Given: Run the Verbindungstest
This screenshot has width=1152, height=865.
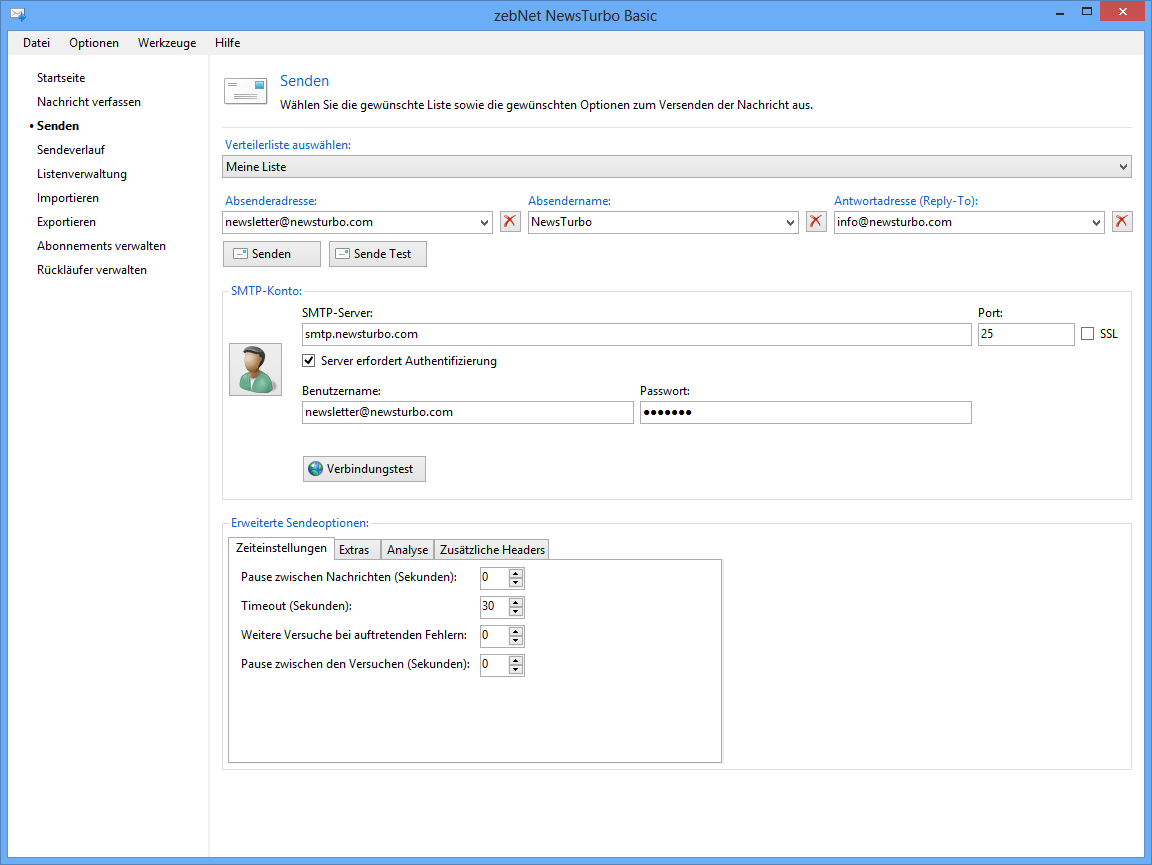Looking at the screenshot, I should tap(364, 469).
